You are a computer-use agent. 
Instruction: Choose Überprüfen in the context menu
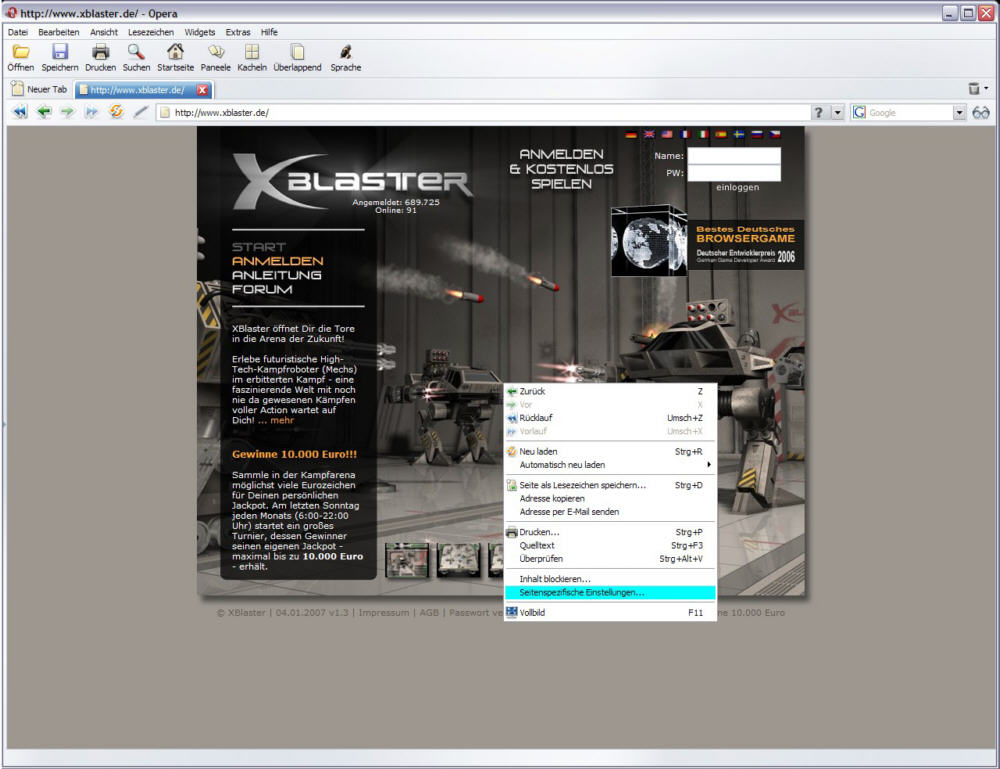[x=610, y=559]
